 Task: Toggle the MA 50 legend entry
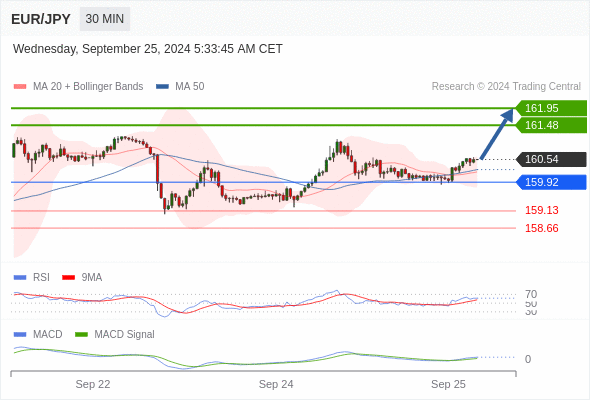point(180,87)
